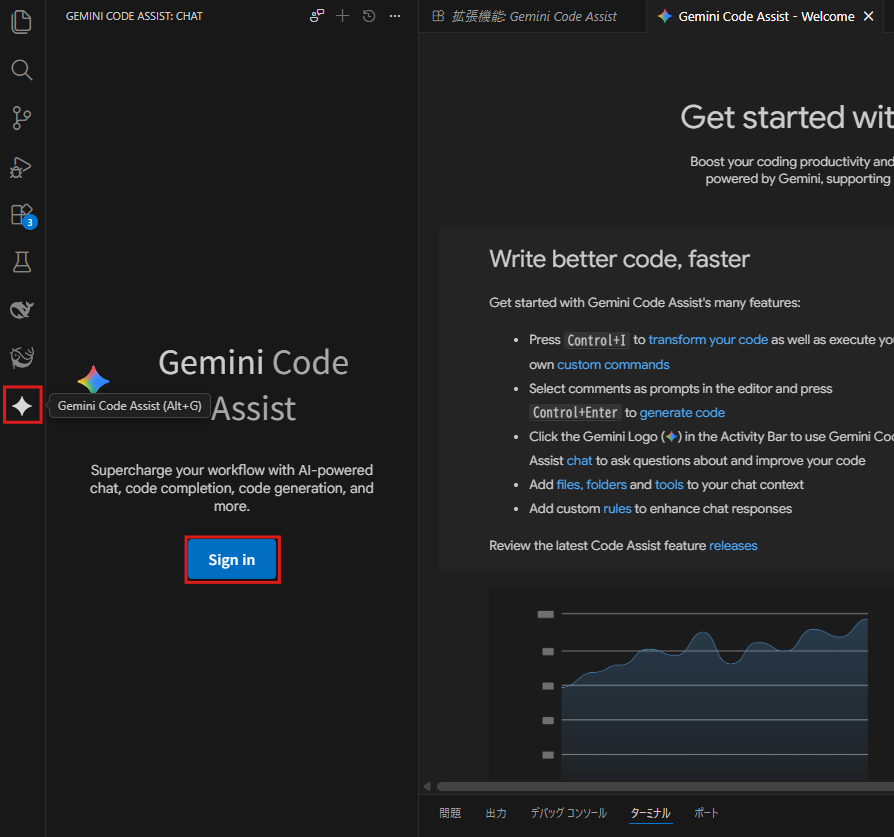This screenshot has width=894, height=837.
Task: Open chat history clock icon
Action: click(369, 16)
